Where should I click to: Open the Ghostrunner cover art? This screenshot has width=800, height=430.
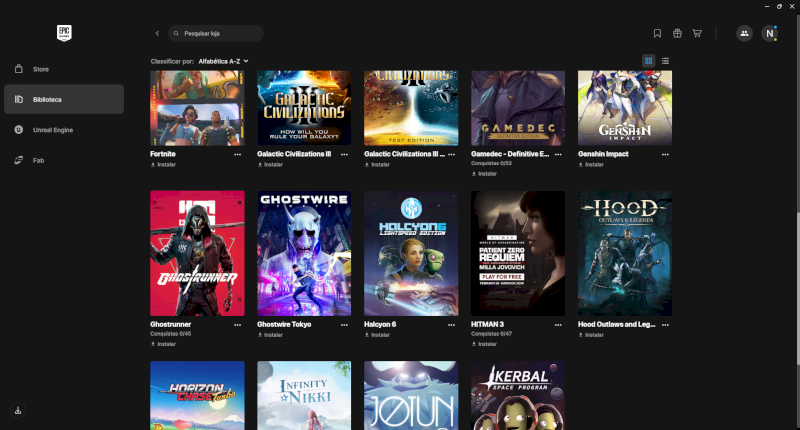(197, 254)
